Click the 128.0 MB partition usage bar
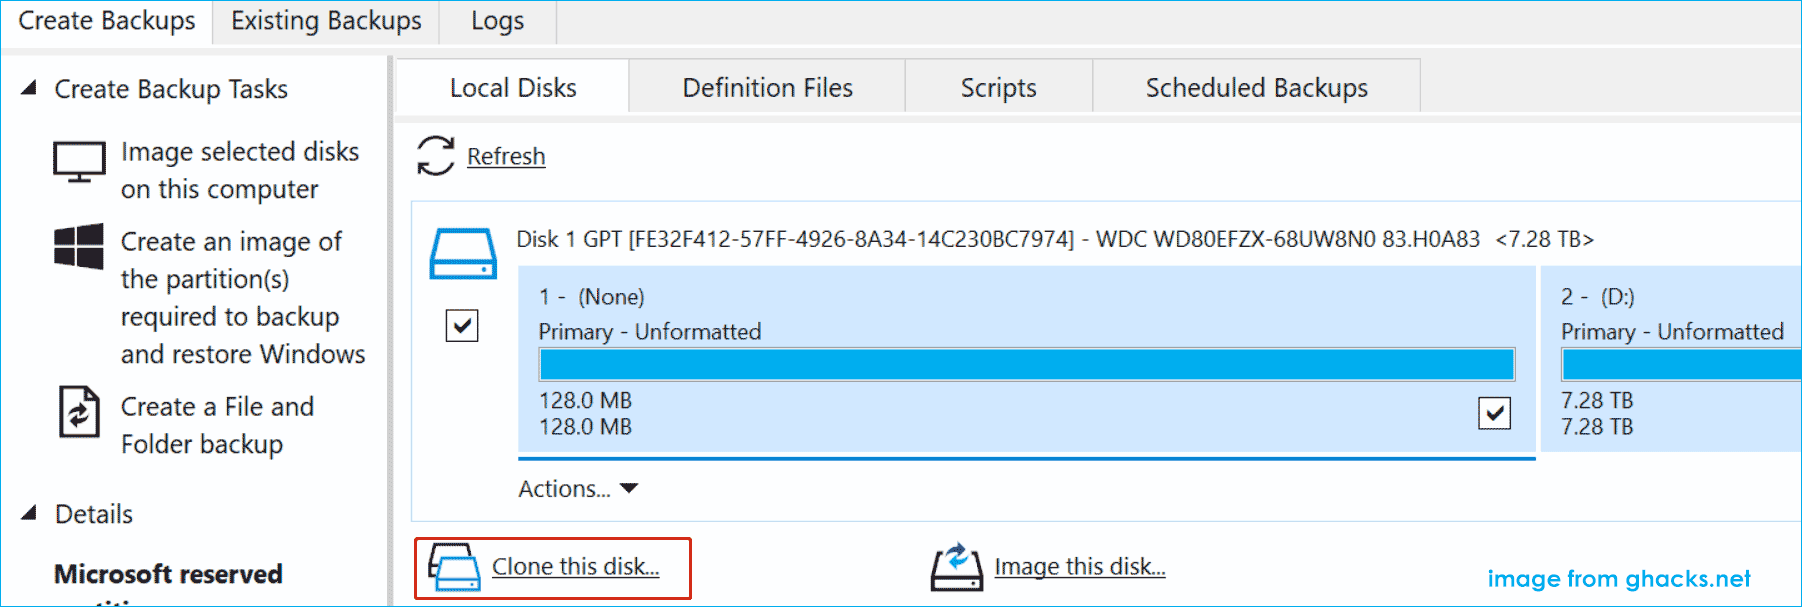Viewport: 1802px width, 607px height. coord(1027,365)
